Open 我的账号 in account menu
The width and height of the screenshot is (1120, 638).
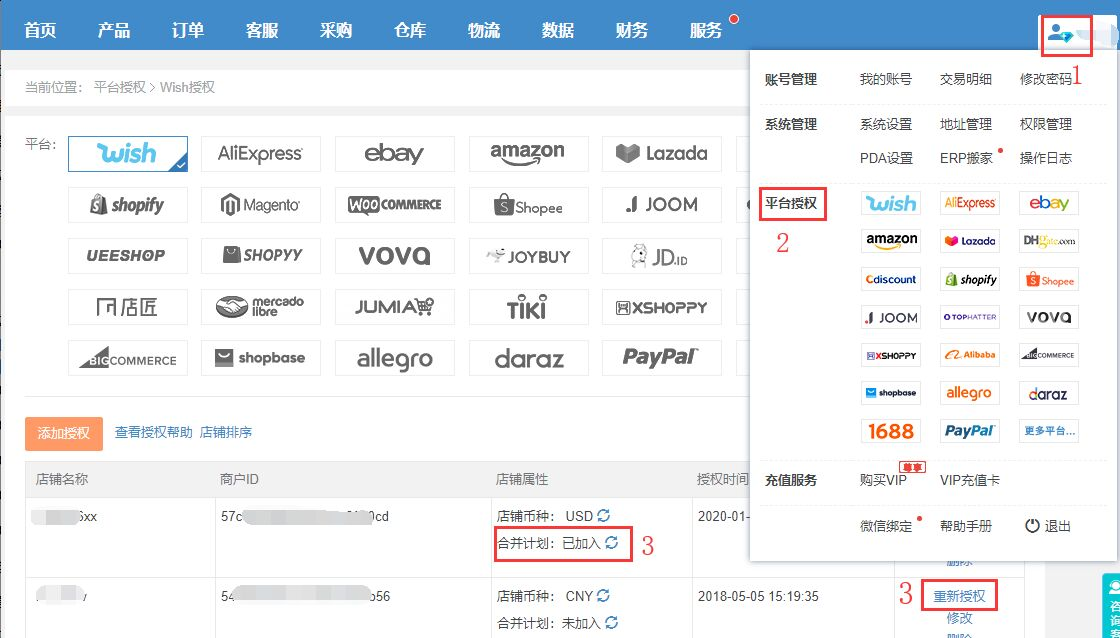coord(886,79)
